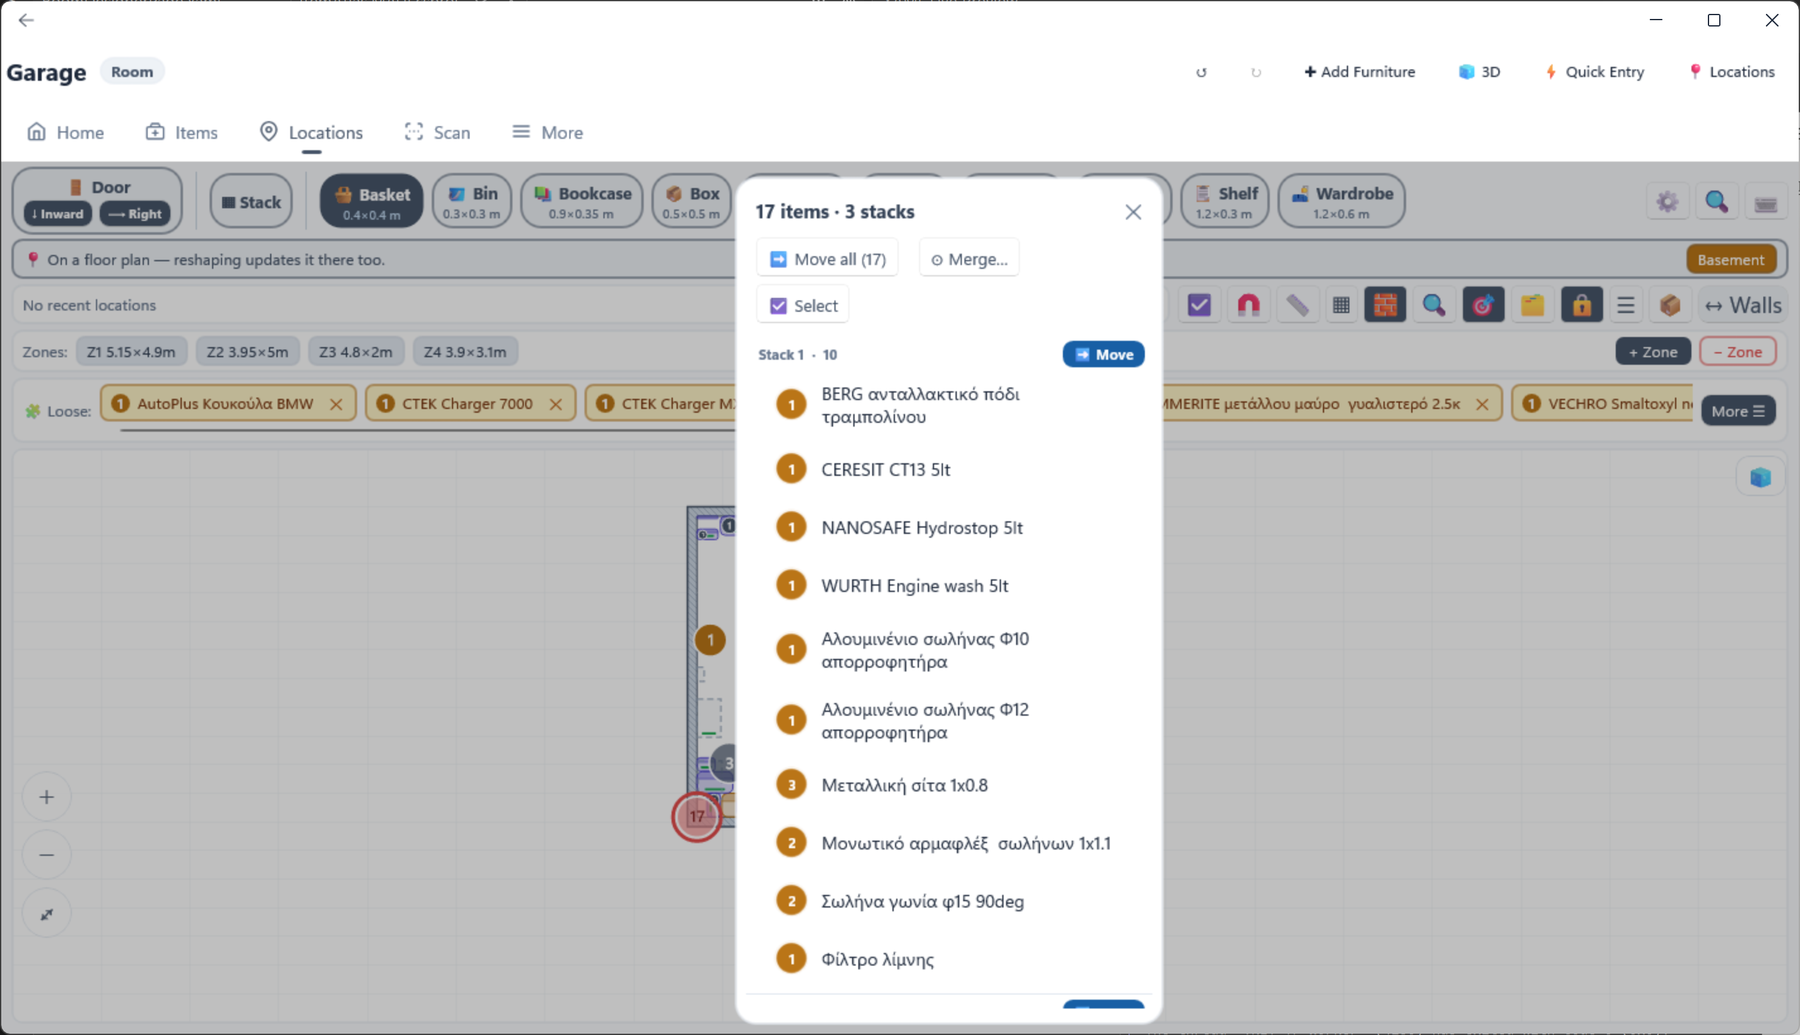Click the magnifier icon next to gear

tap(1716, 202)
